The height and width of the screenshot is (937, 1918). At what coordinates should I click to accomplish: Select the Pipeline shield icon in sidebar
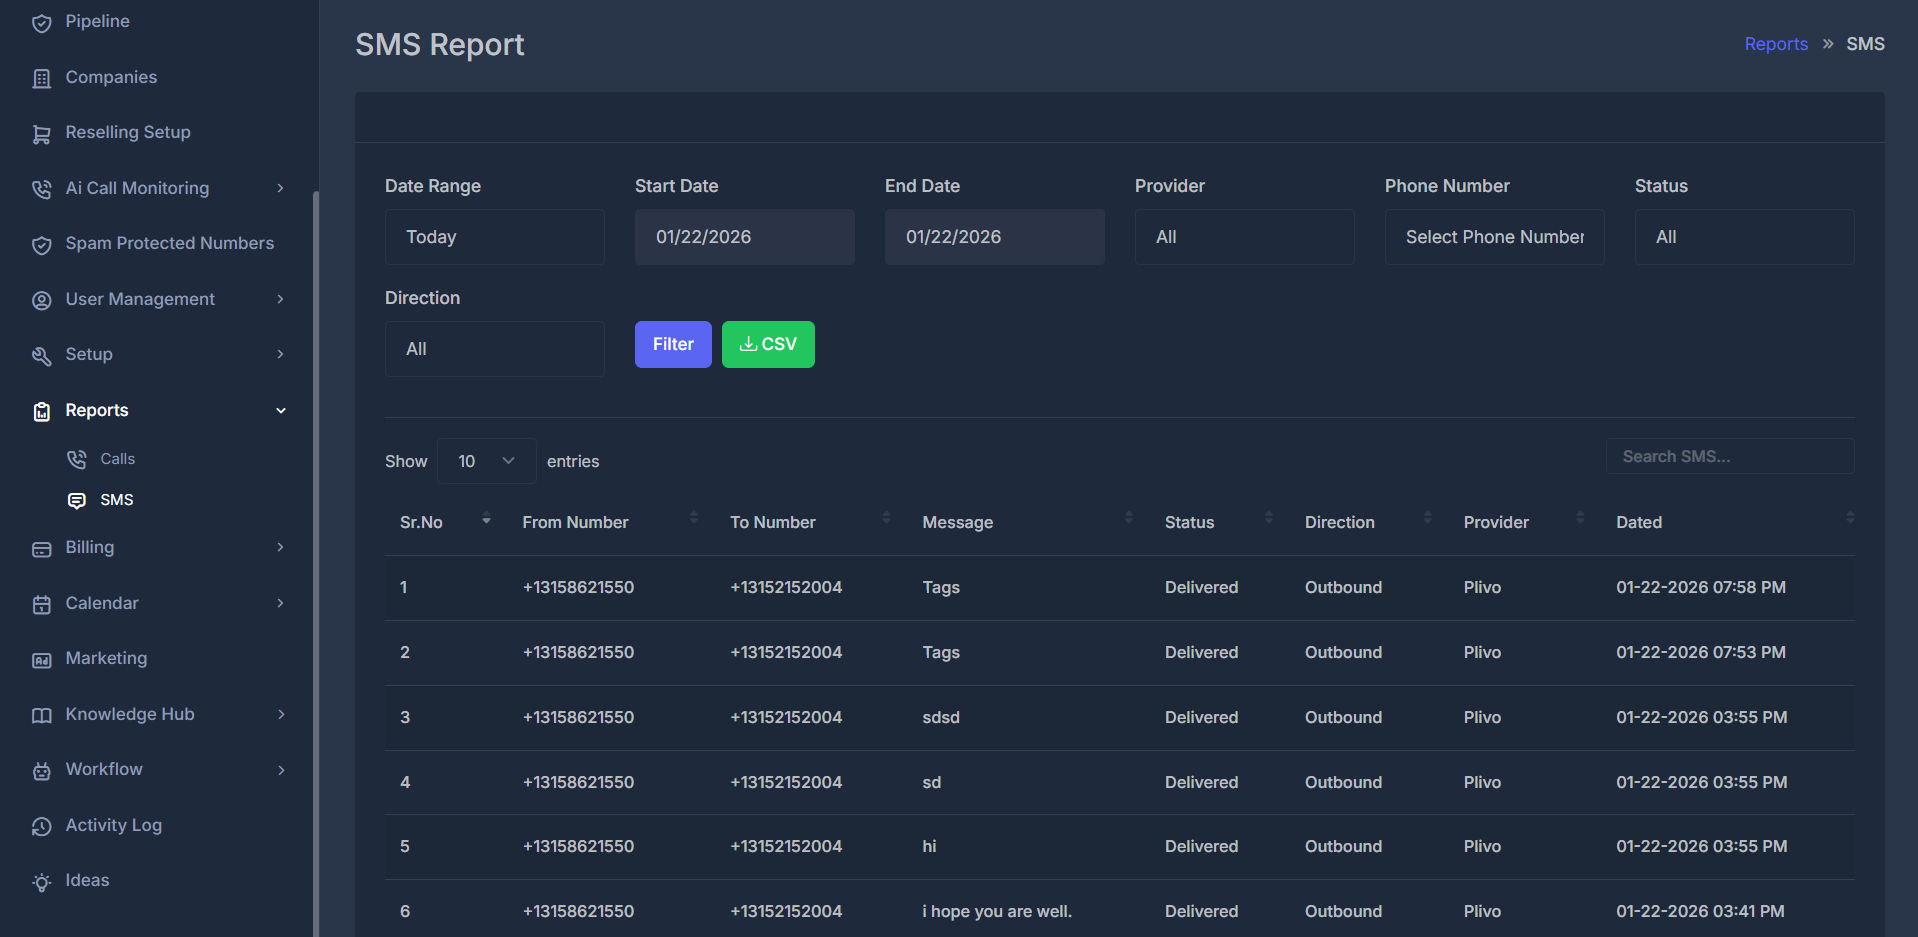click(x=42, y=22)
